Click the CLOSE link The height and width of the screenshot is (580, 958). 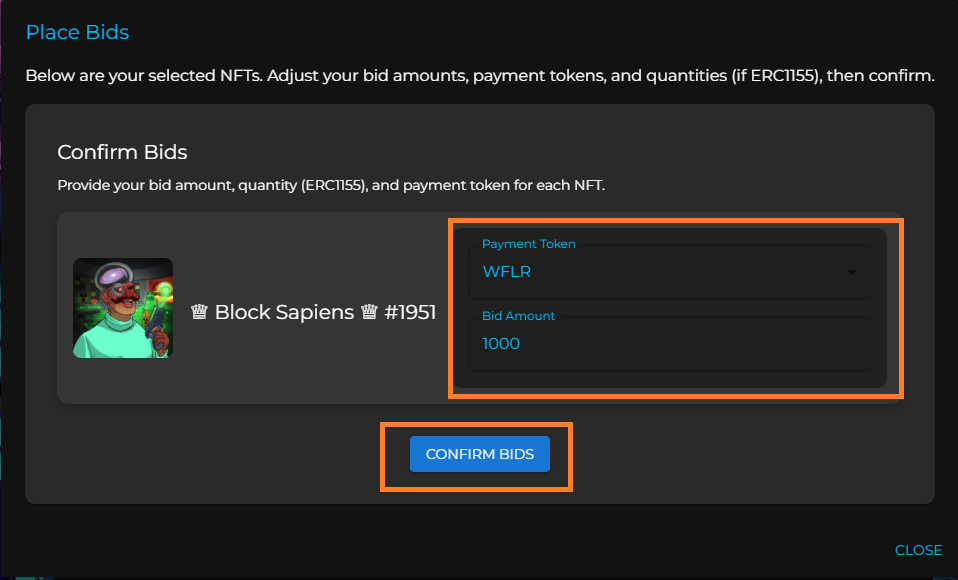[x=917, y=550]
